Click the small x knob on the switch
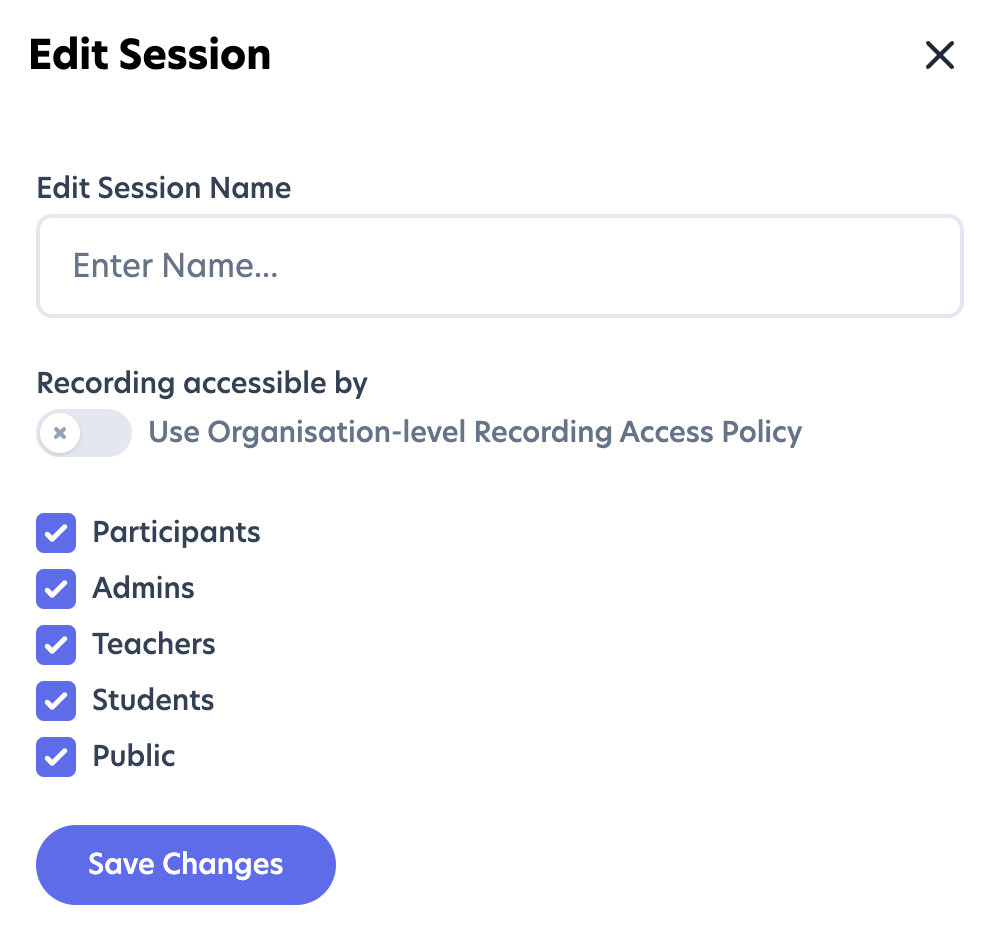This screenshot has width=998, height=938. coord(60,433)
